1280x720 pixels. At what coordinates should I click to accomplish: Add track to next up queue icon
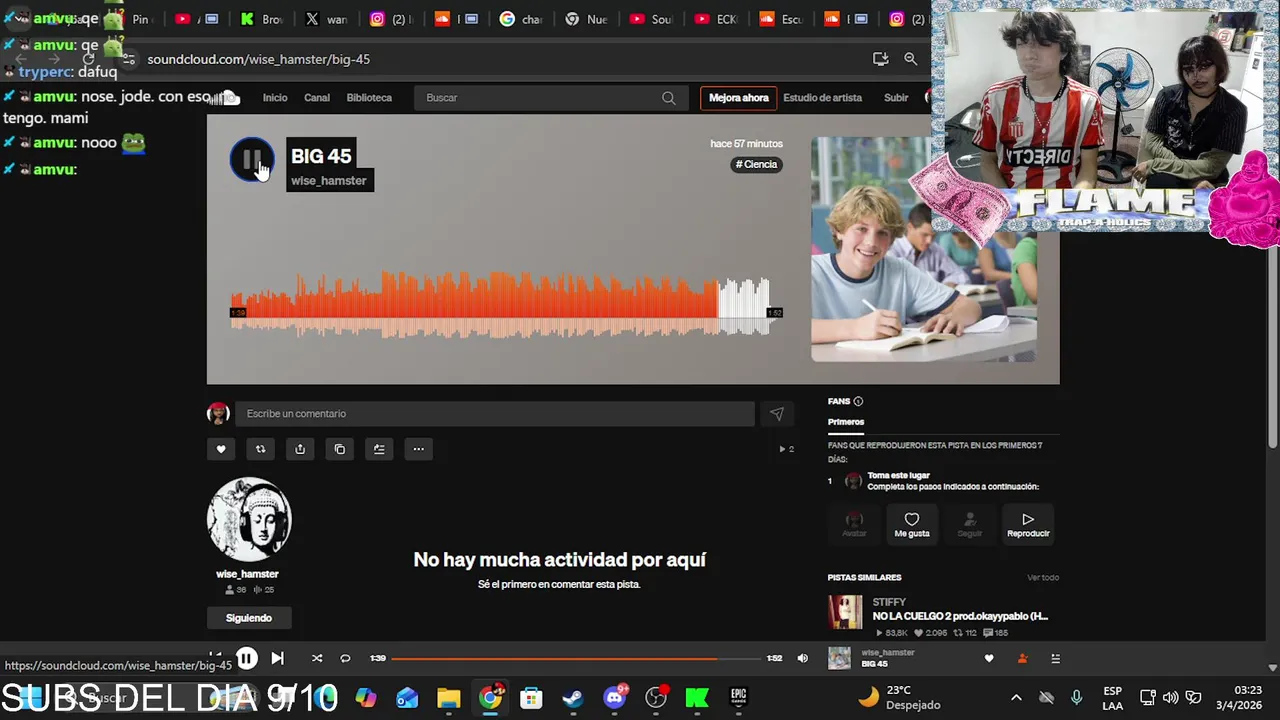click(x=379, y=449)
